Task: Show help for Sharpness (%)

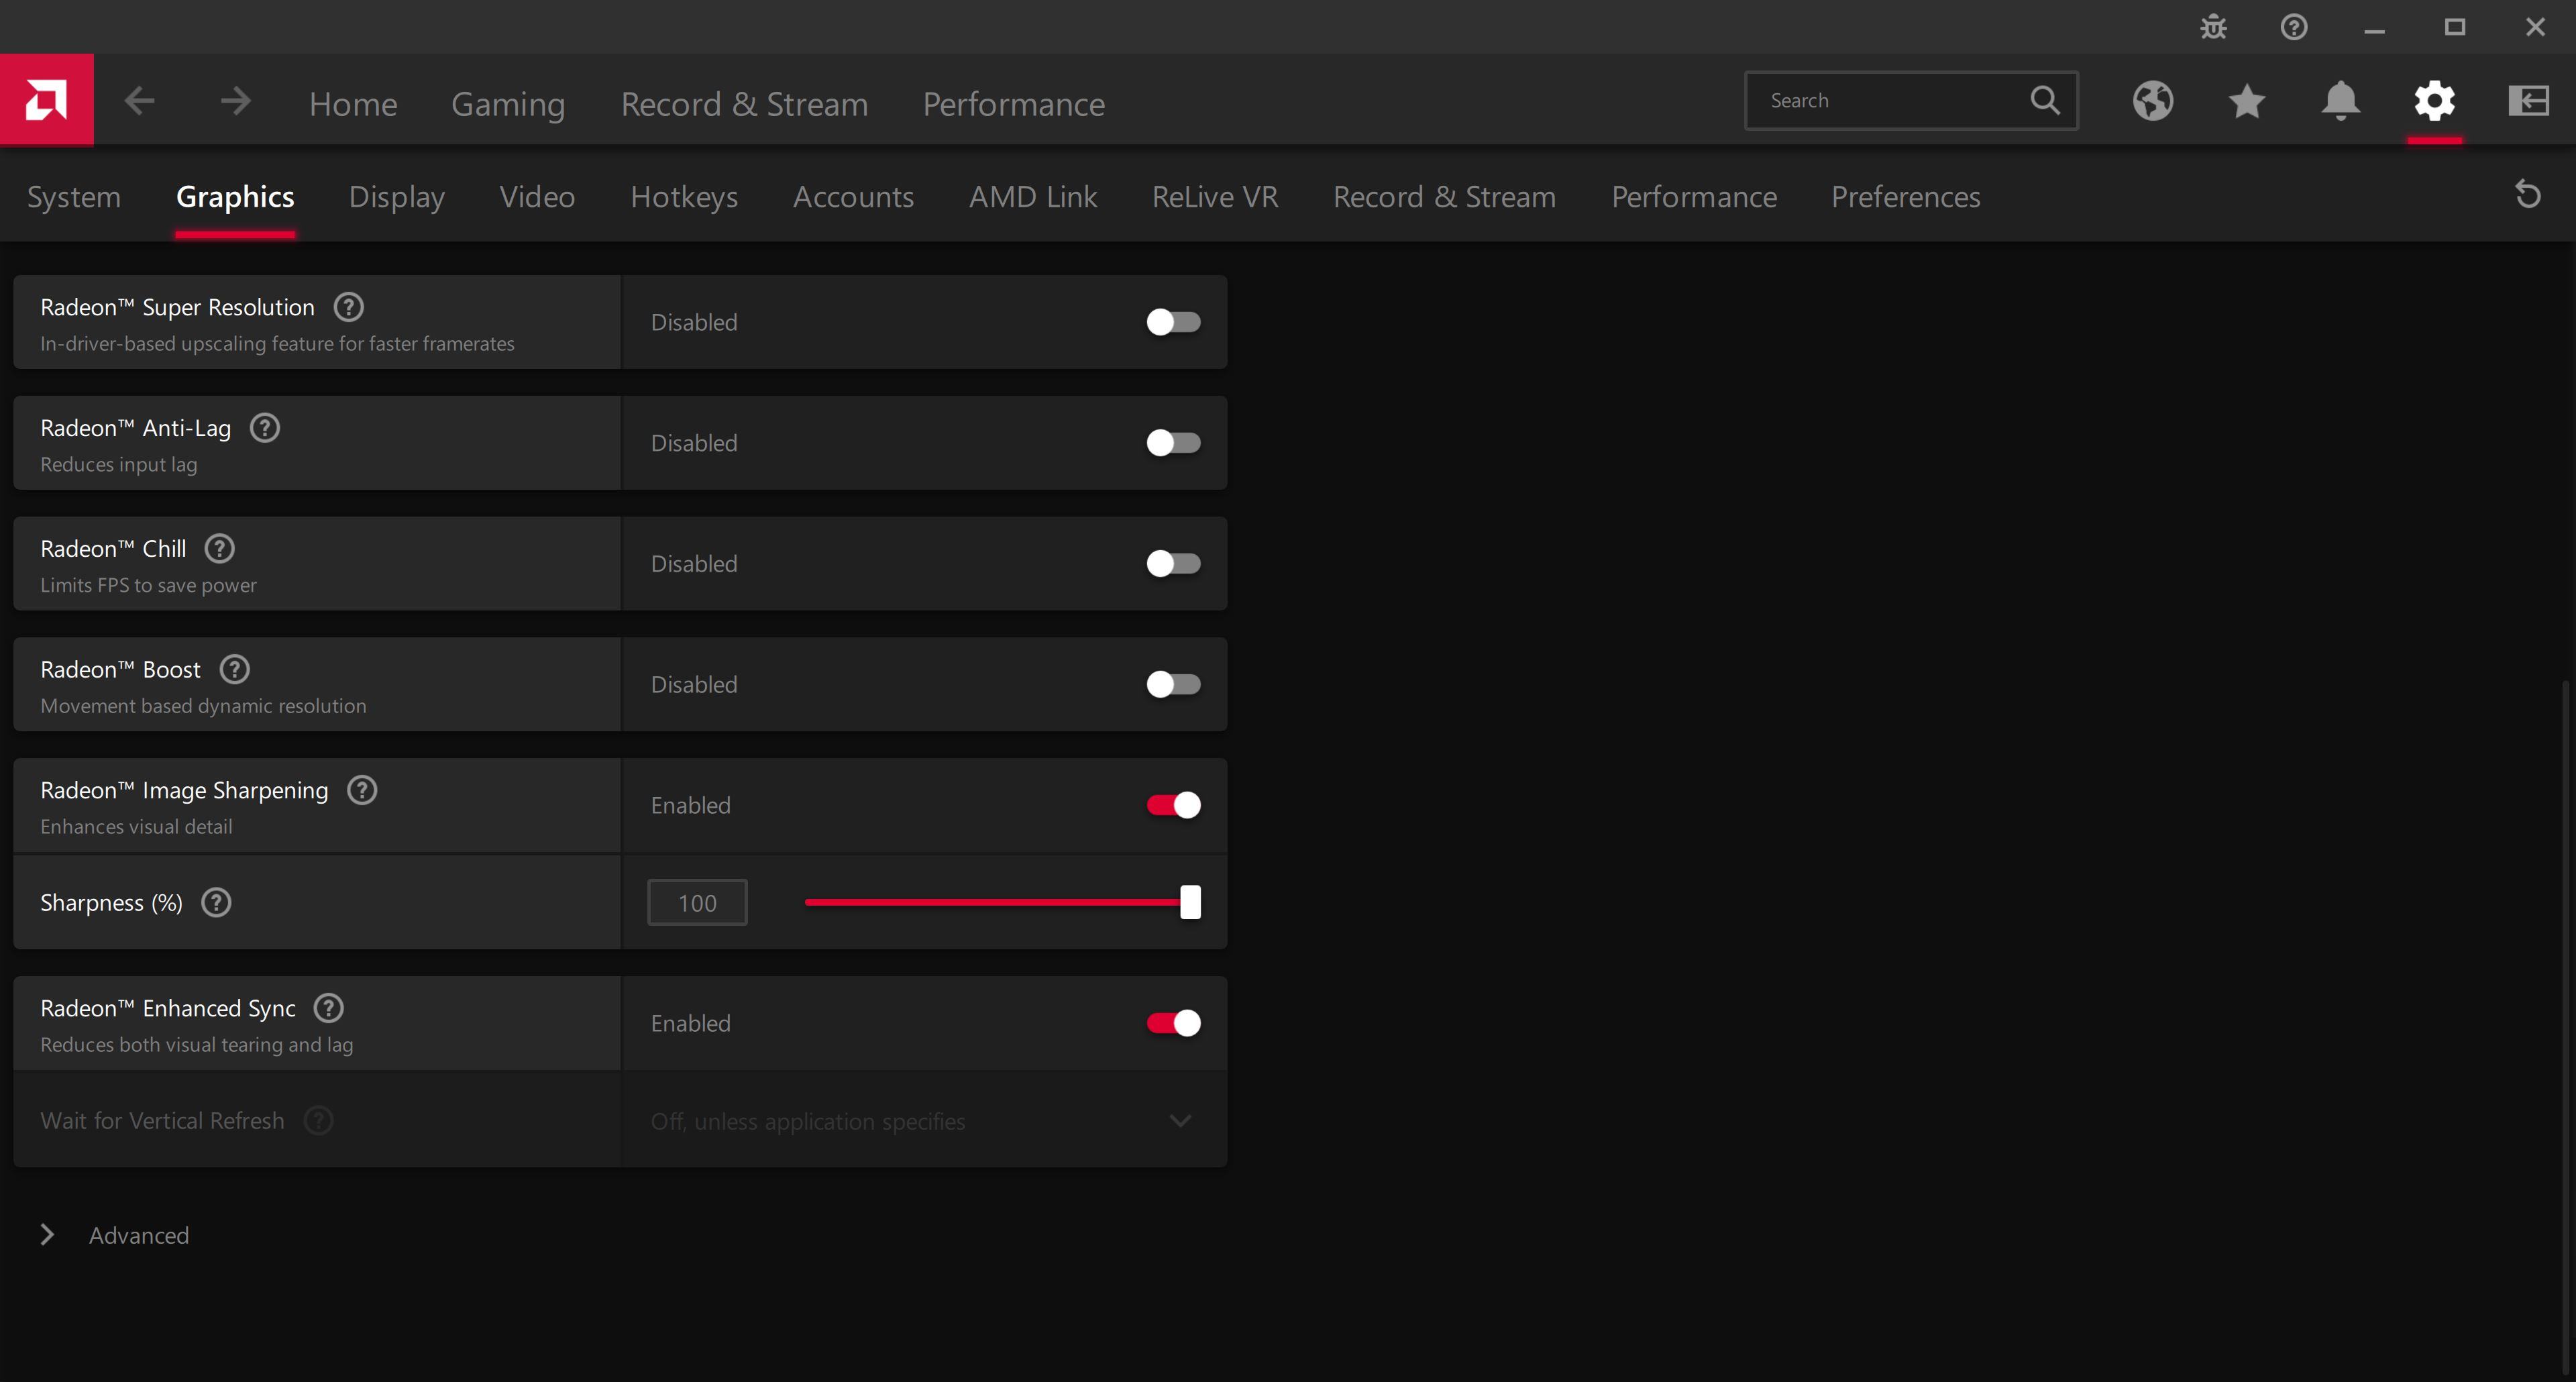Action: (x=216, y=903)
